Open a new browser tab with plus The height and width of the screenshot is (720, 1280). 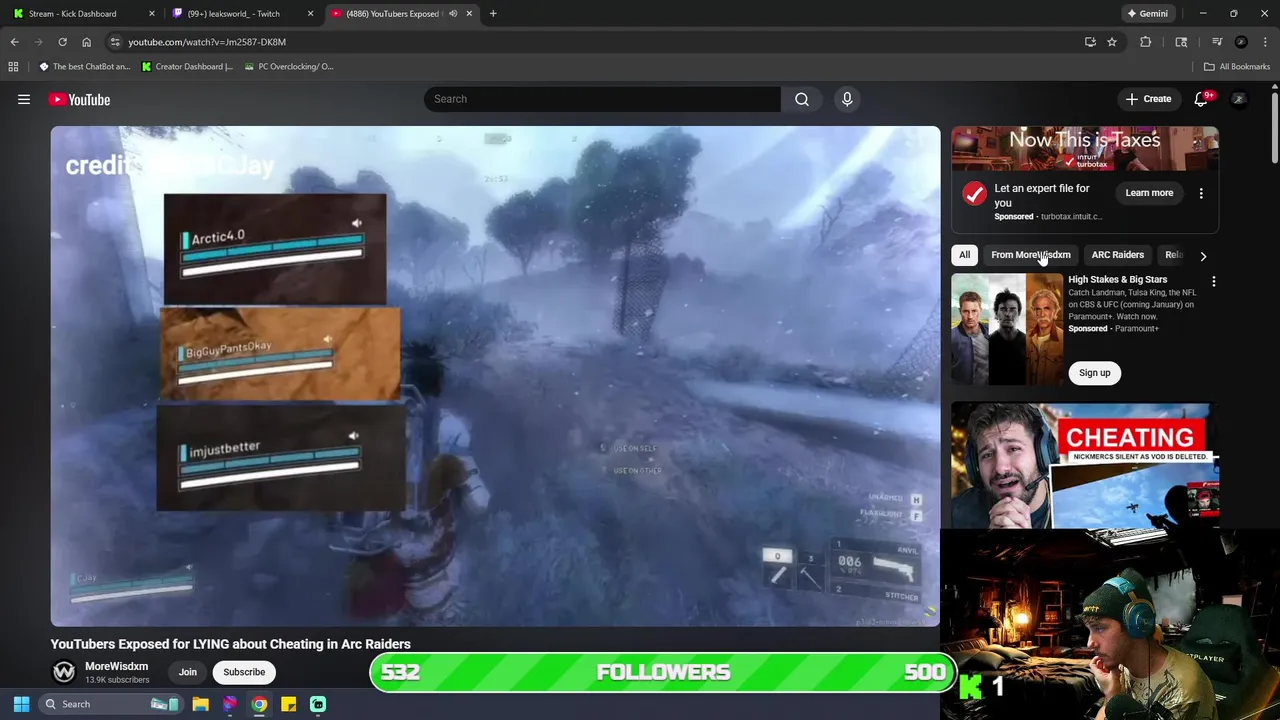coord(493,14)
